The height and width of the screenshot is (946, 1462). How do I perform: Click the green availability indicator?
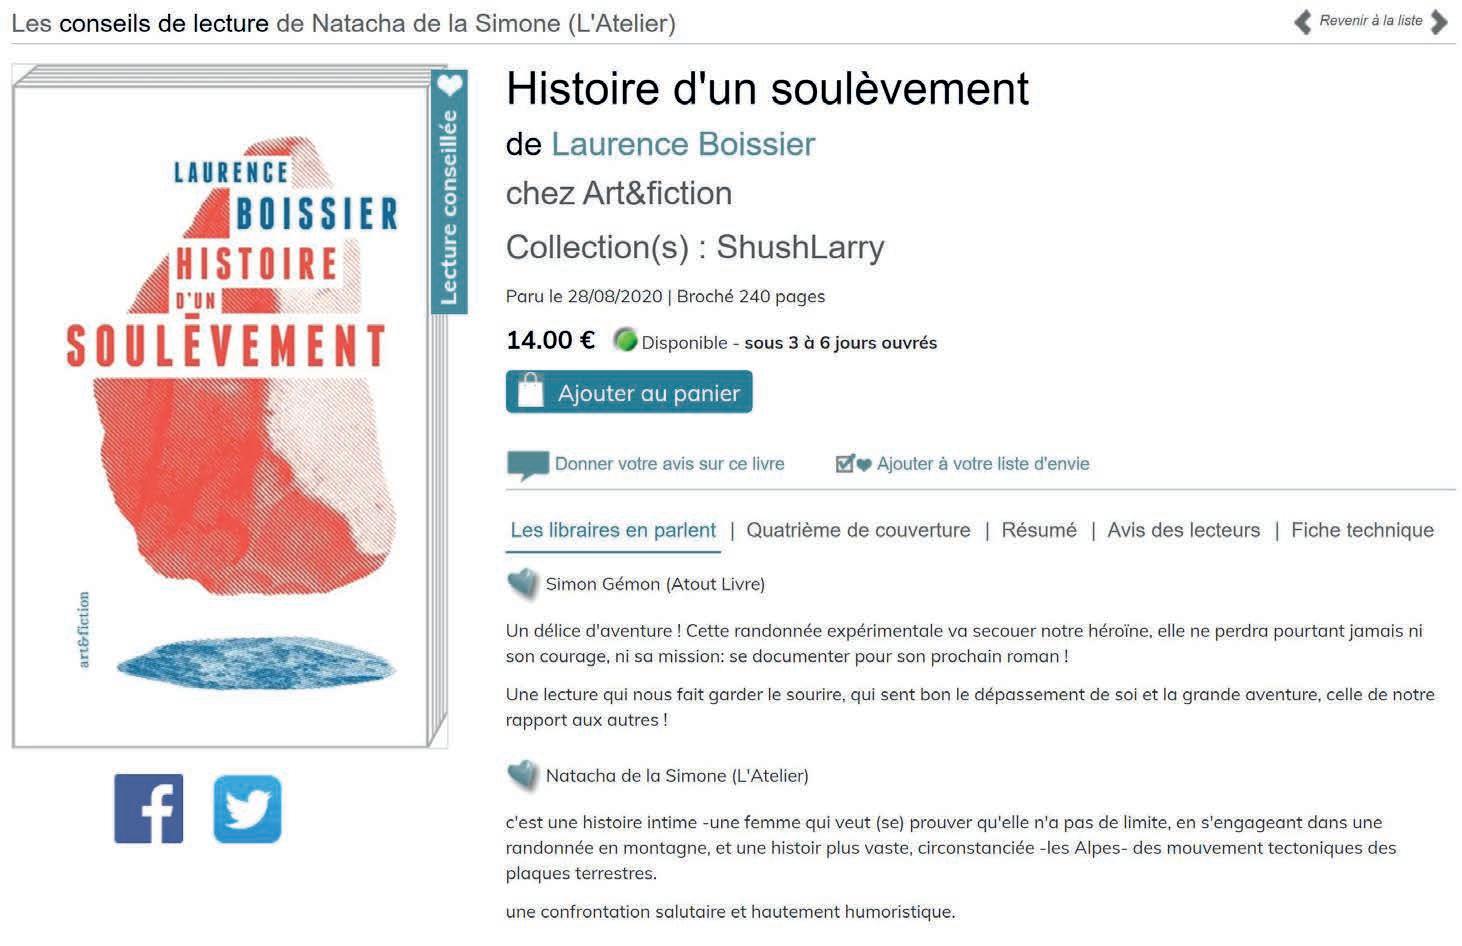(x=626, y=340)
